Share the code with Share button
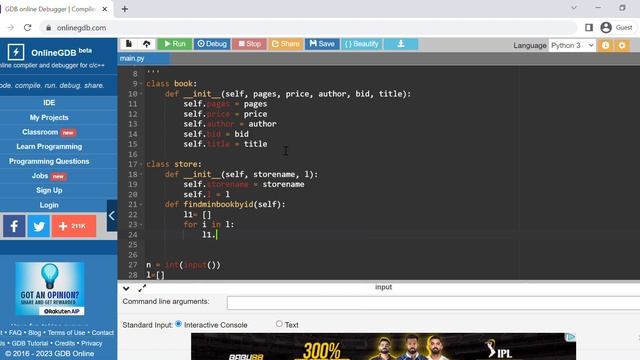The height and width of the screenshot is (360, 640). pyautogui.click(x=286, y=44)
